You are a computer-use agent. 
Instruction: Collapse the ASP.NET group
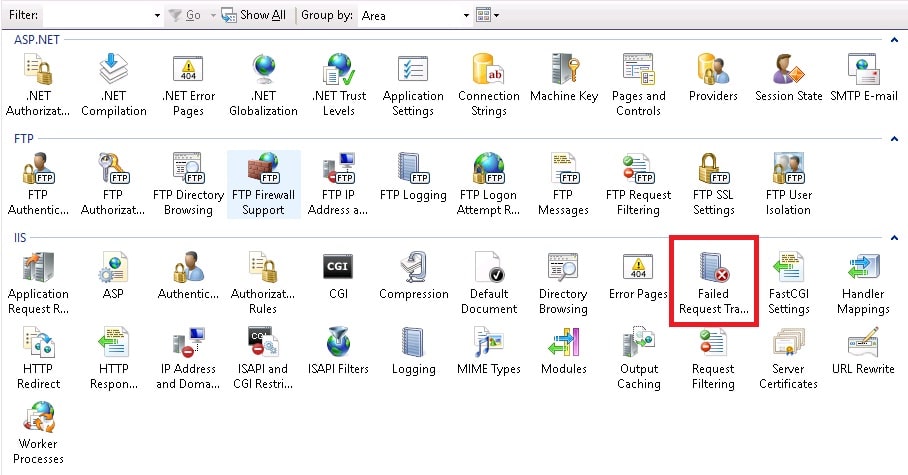(894, 40)
